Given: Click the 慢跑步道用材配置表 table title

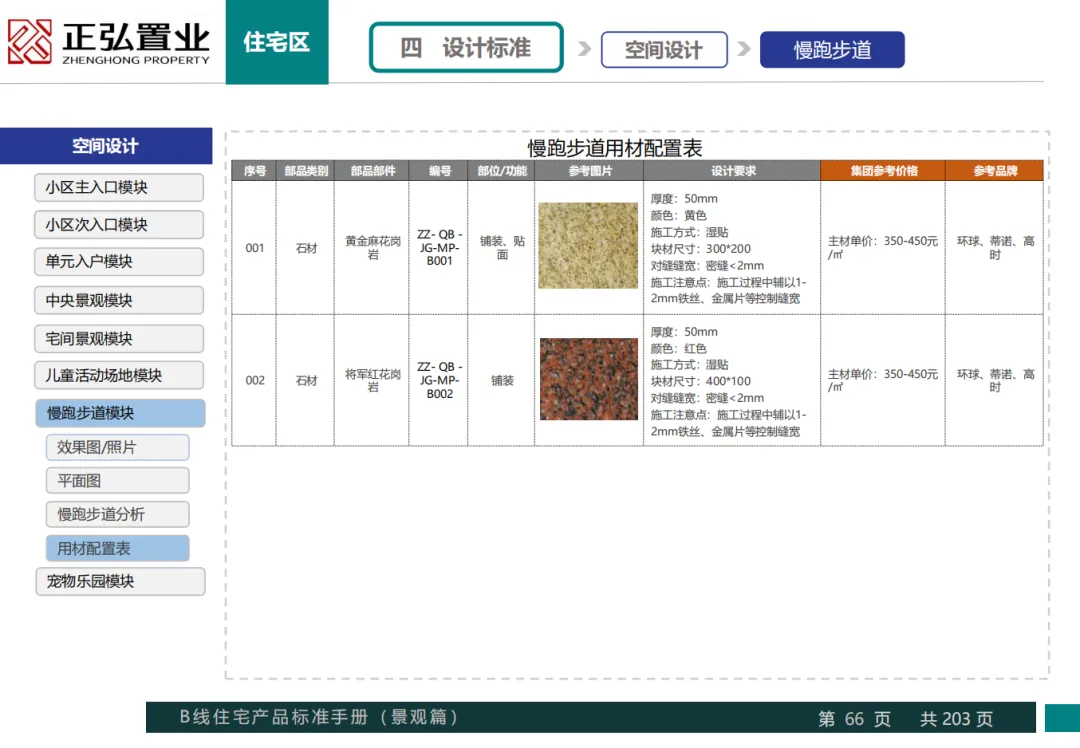Looking at the screenshot, I should pyautogui.click(x=614, y=147).
